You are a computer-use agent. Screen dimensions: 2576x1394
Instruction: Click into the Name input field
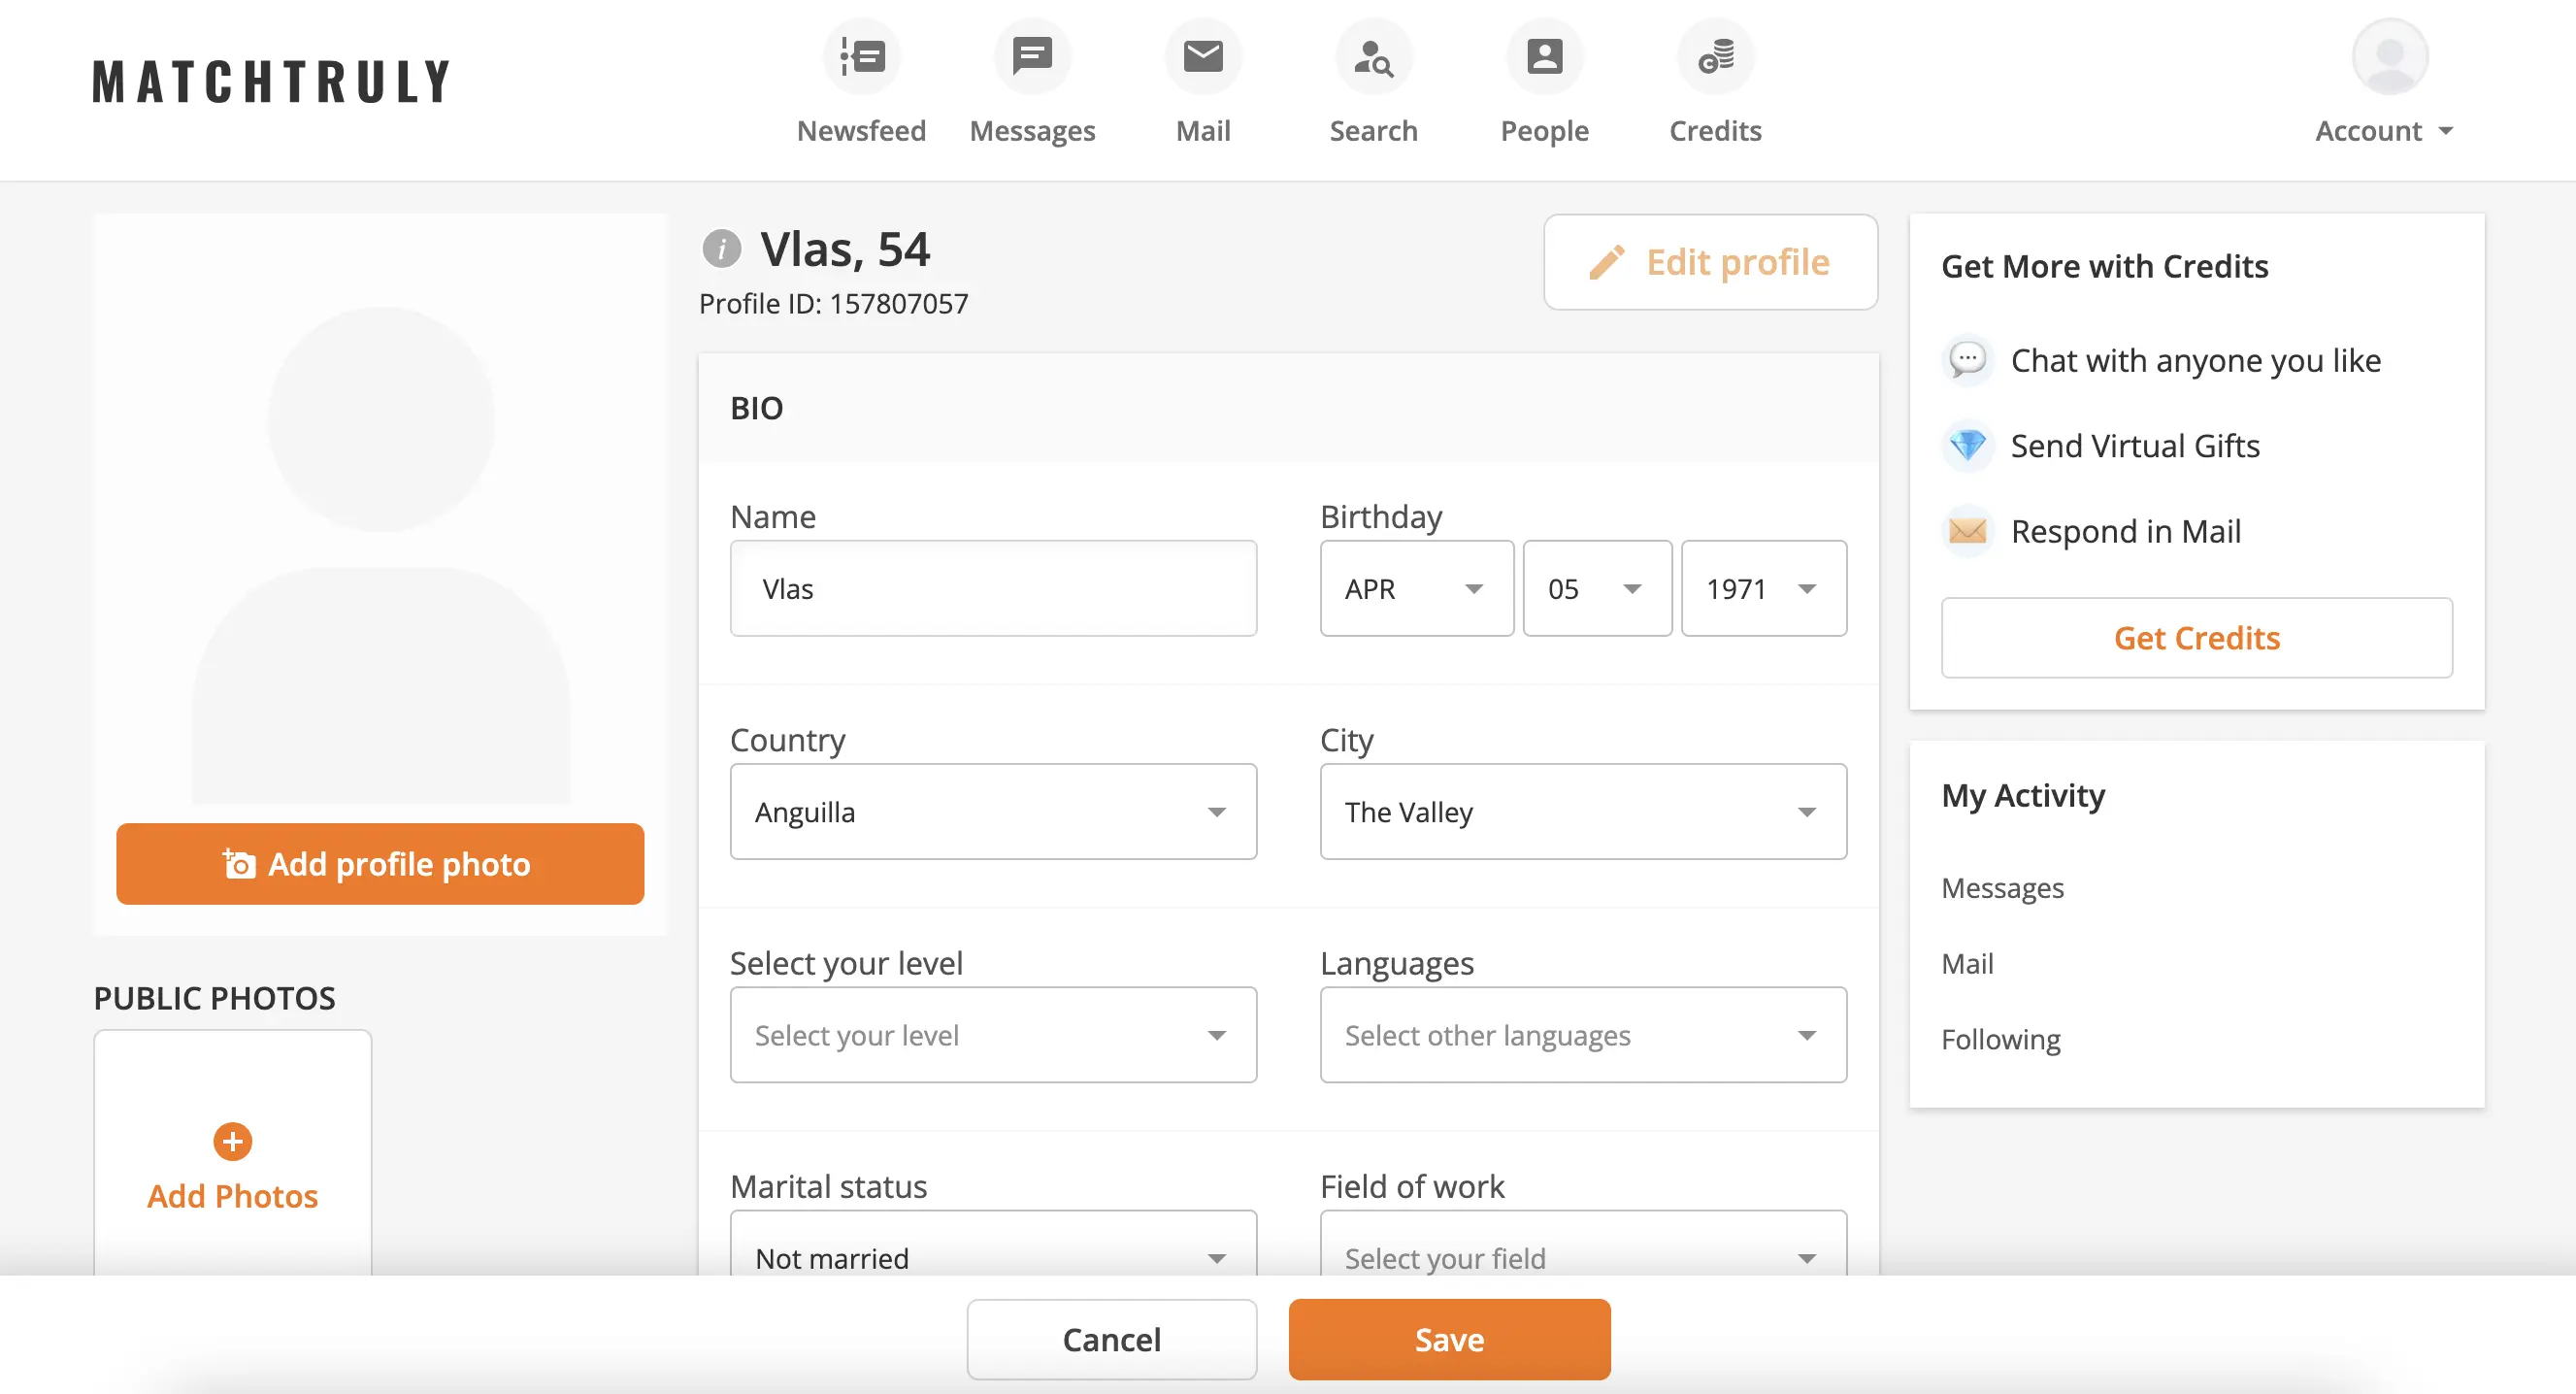click(x=993, y=589)
